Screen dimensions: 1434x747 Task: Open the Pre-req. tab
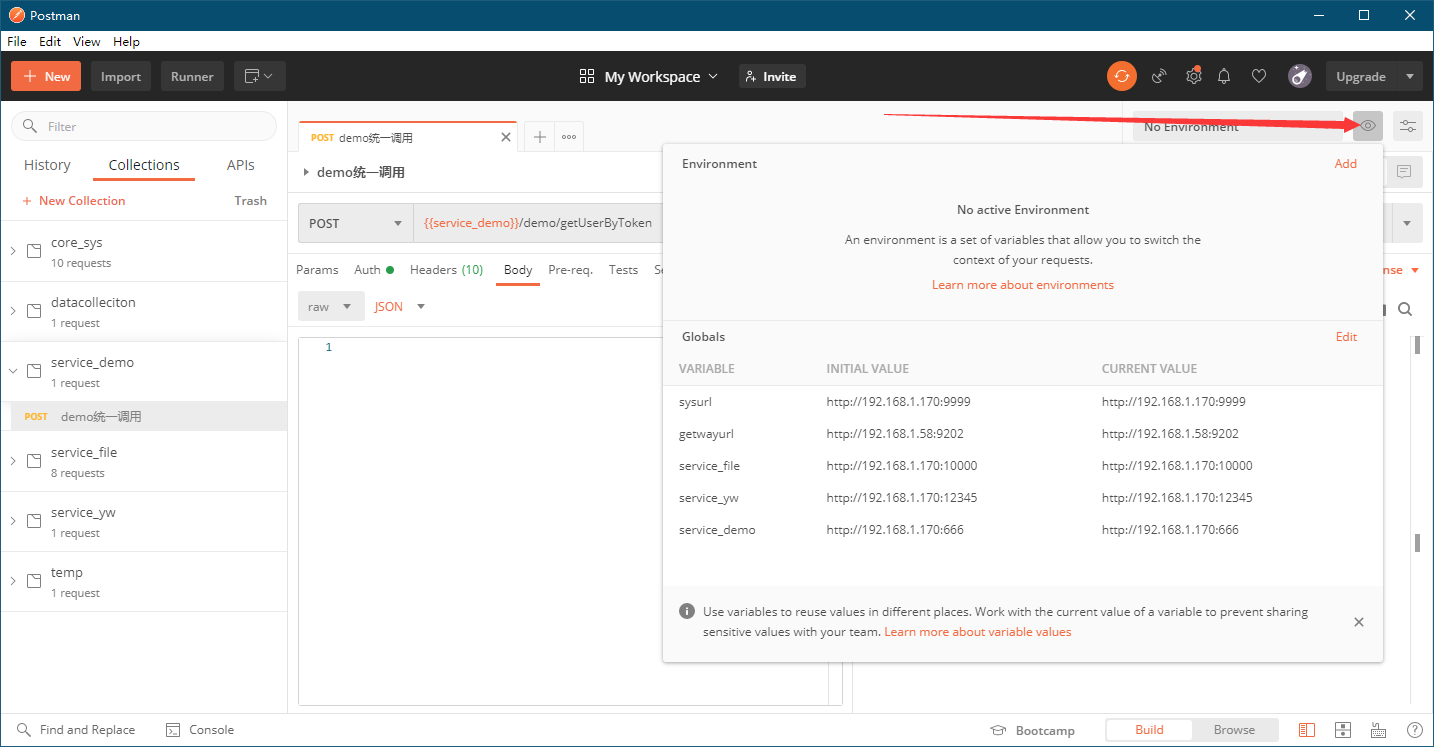570,269
